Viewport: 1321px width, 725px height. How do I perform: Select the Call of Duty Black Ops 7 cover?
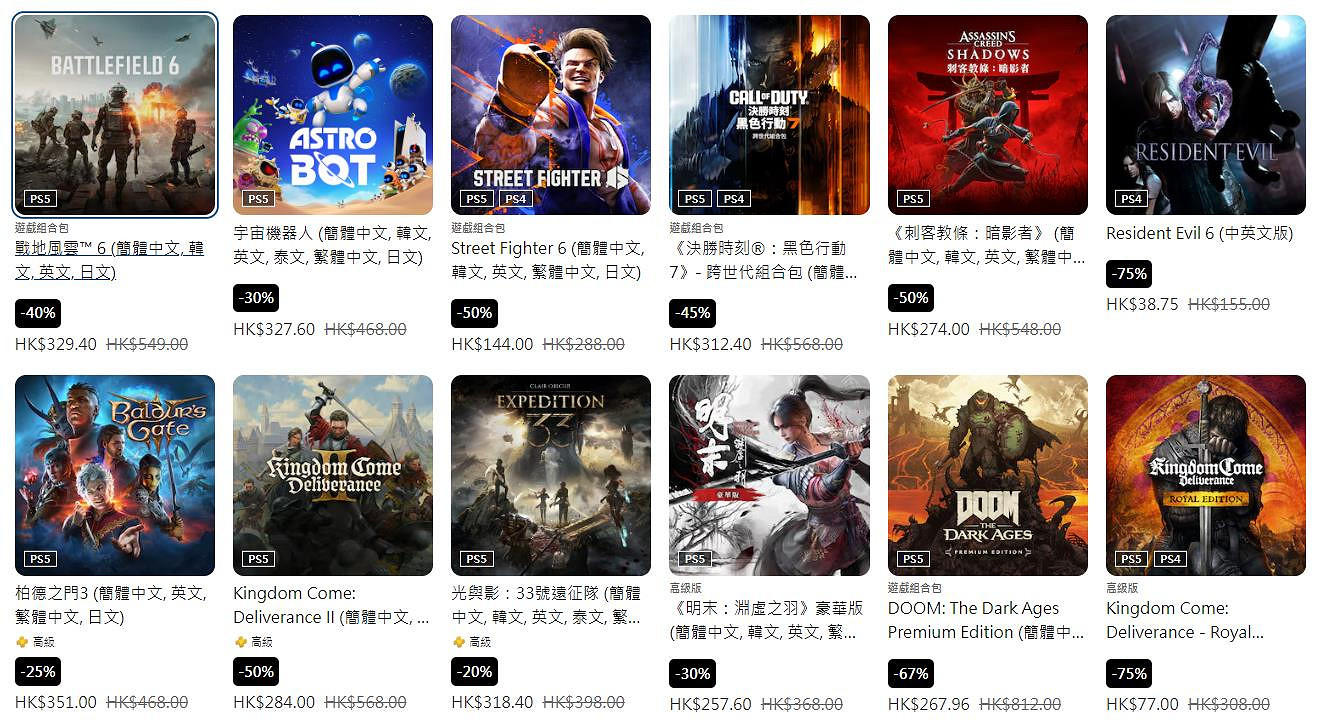pyautogui.click(x=770, y=115)
